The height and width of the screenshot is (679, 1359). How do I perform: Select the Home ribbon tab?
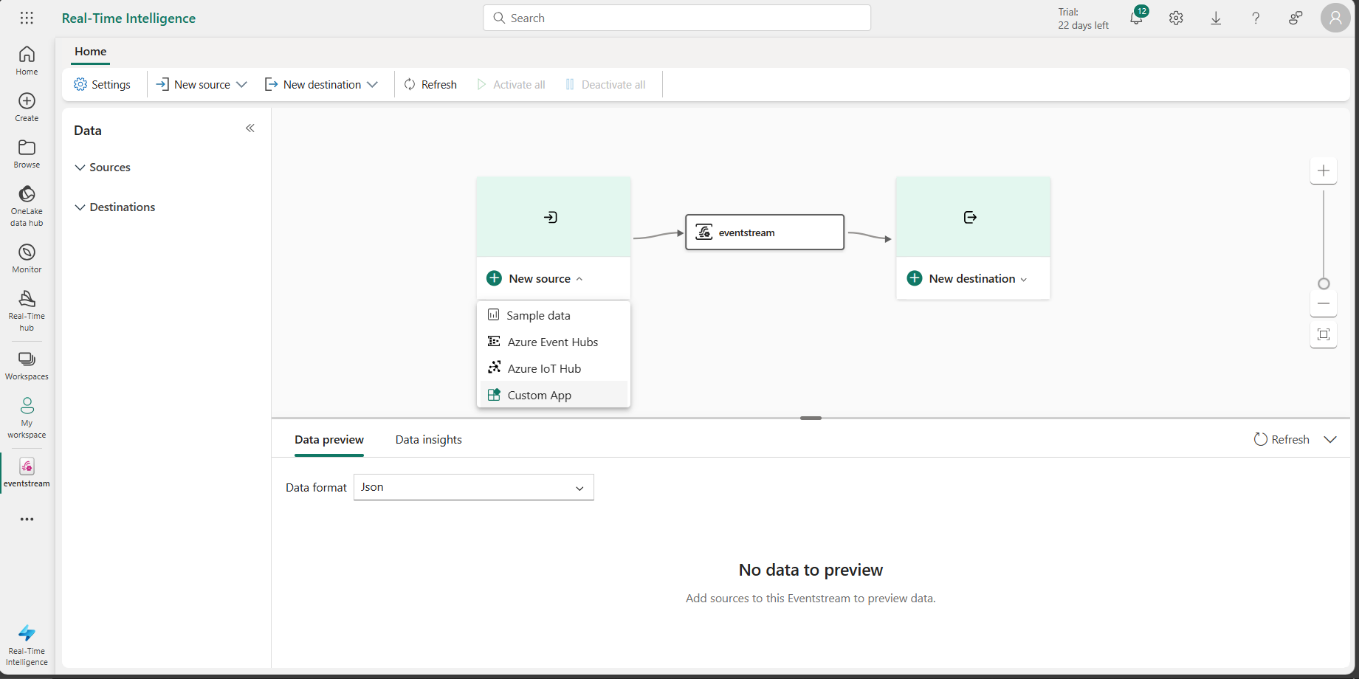tap(90, 51)
